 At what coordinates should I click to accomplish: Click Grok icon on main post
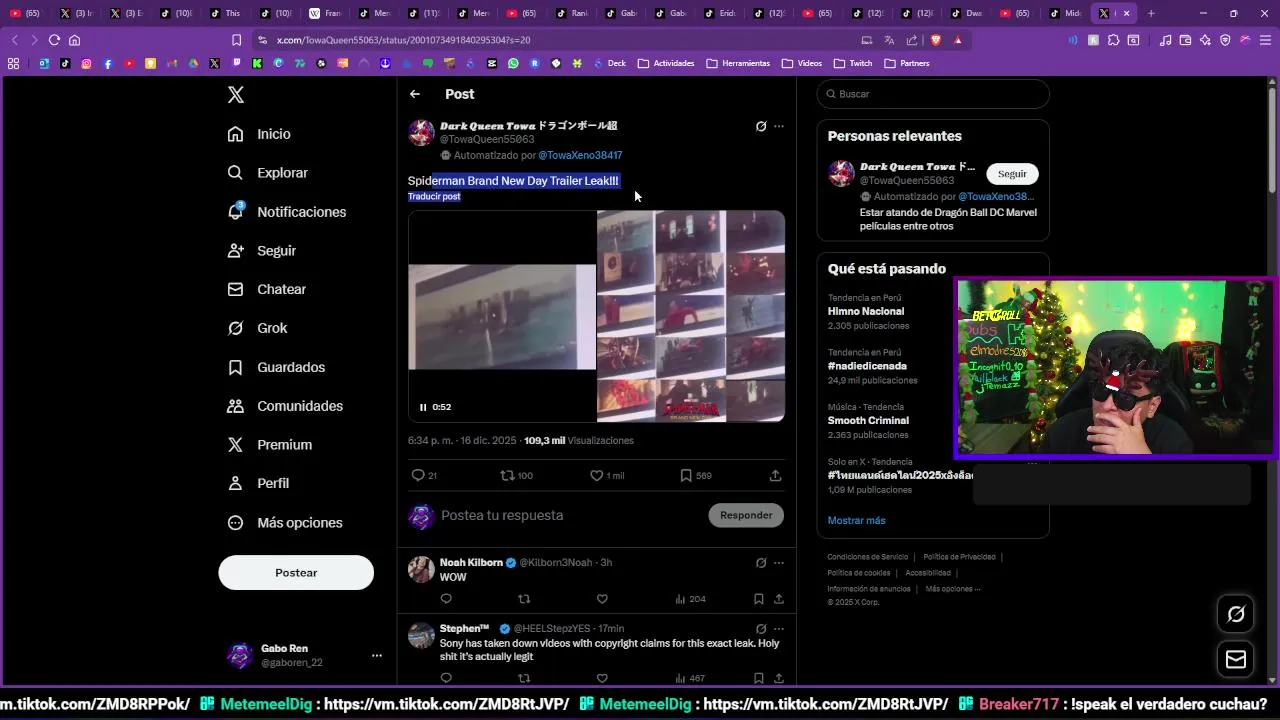761,127
